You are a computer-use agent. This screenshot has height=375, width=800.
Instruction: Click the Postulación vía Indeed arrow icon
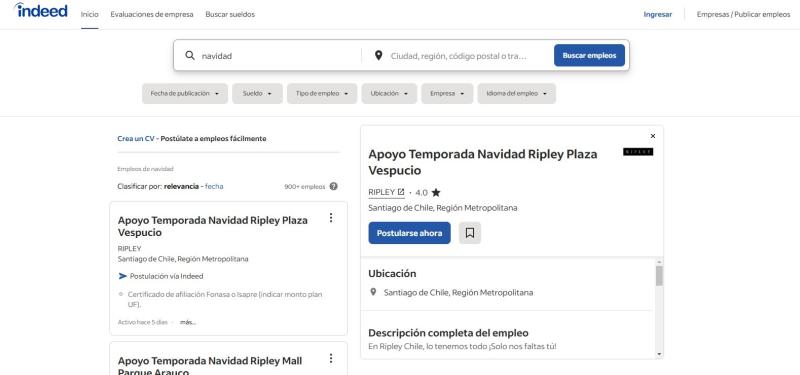coord(122,276)
